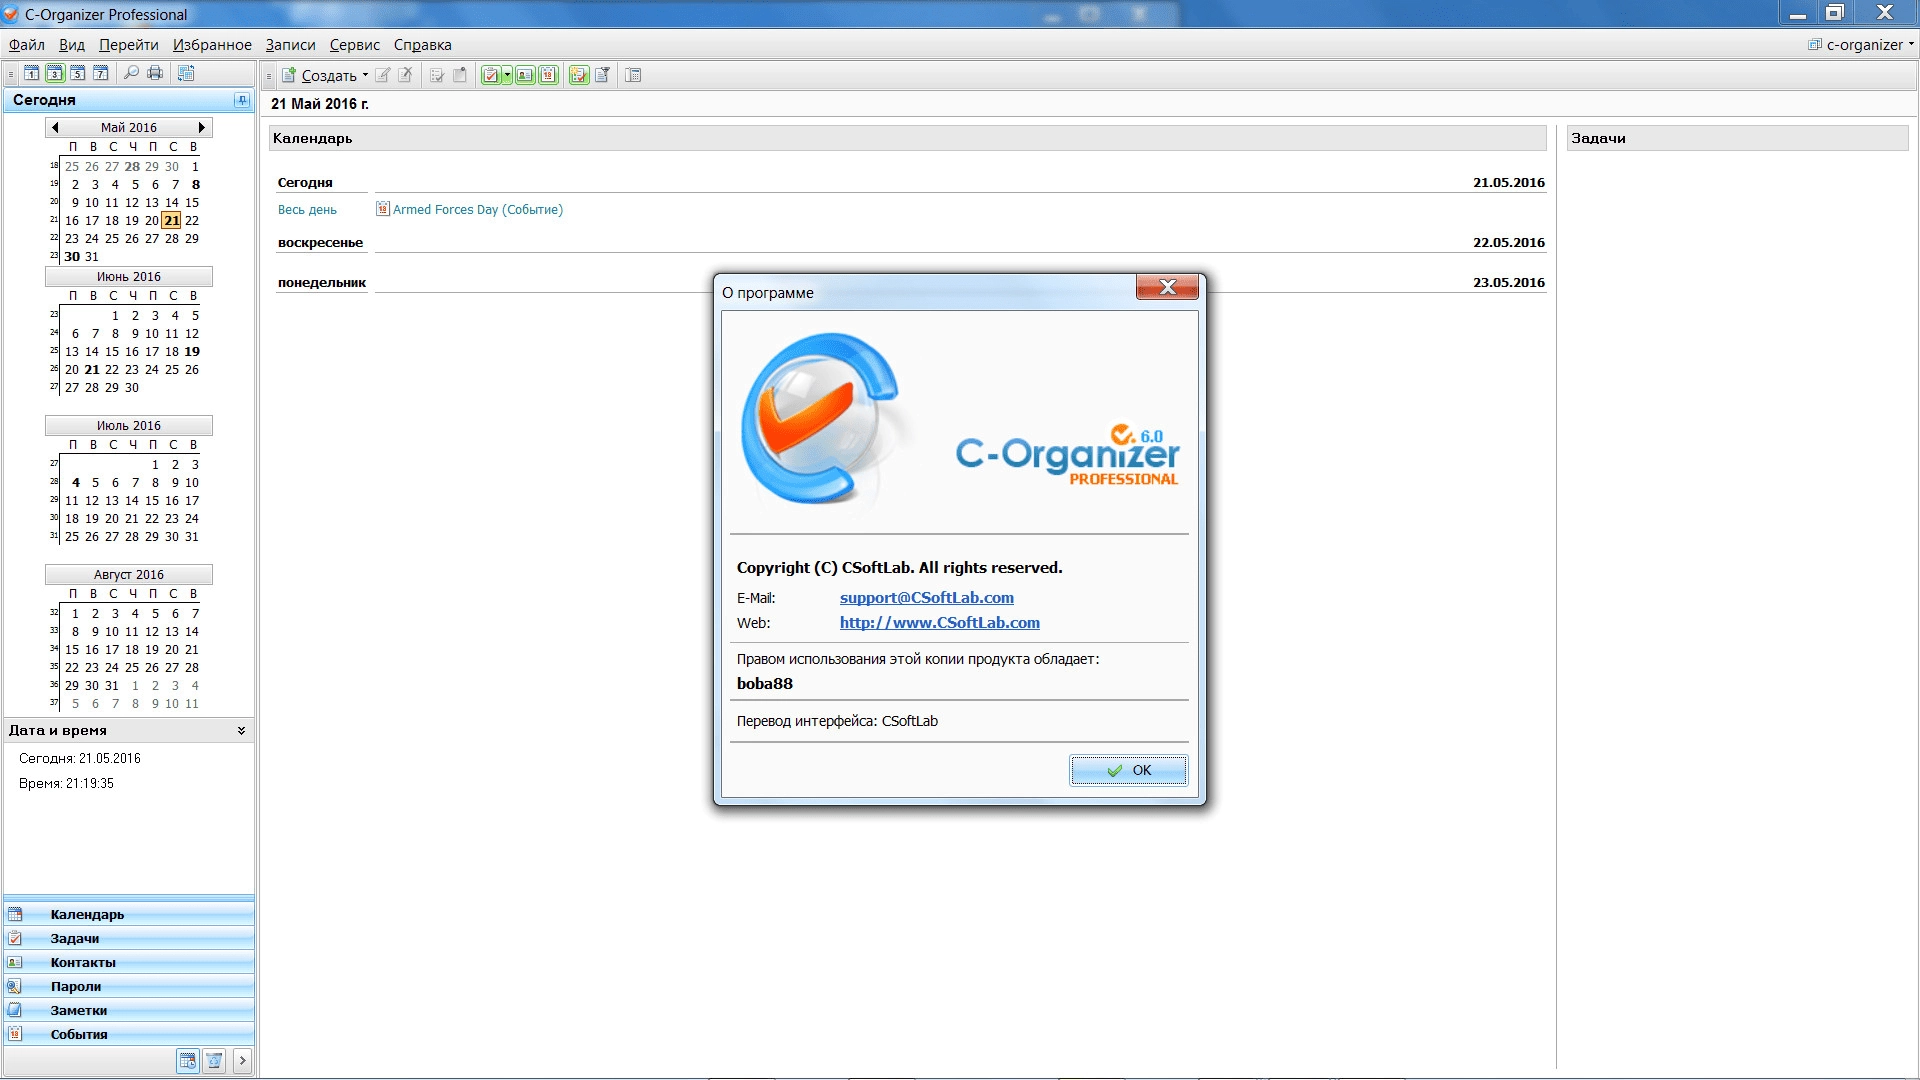Click the Май 2016 month header
This screenshot has height=1080, width=1920.
(x=128, y=127)
